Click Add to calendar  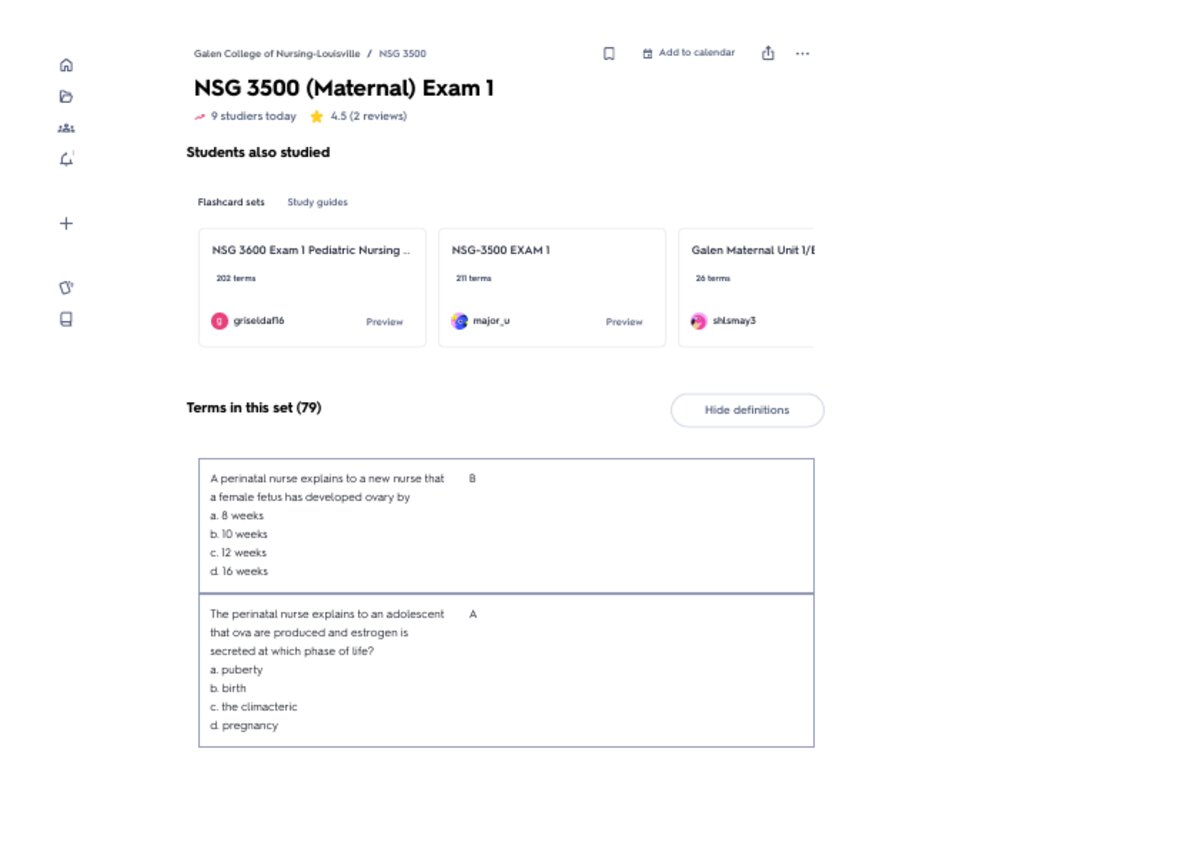[x=697, y=53]
